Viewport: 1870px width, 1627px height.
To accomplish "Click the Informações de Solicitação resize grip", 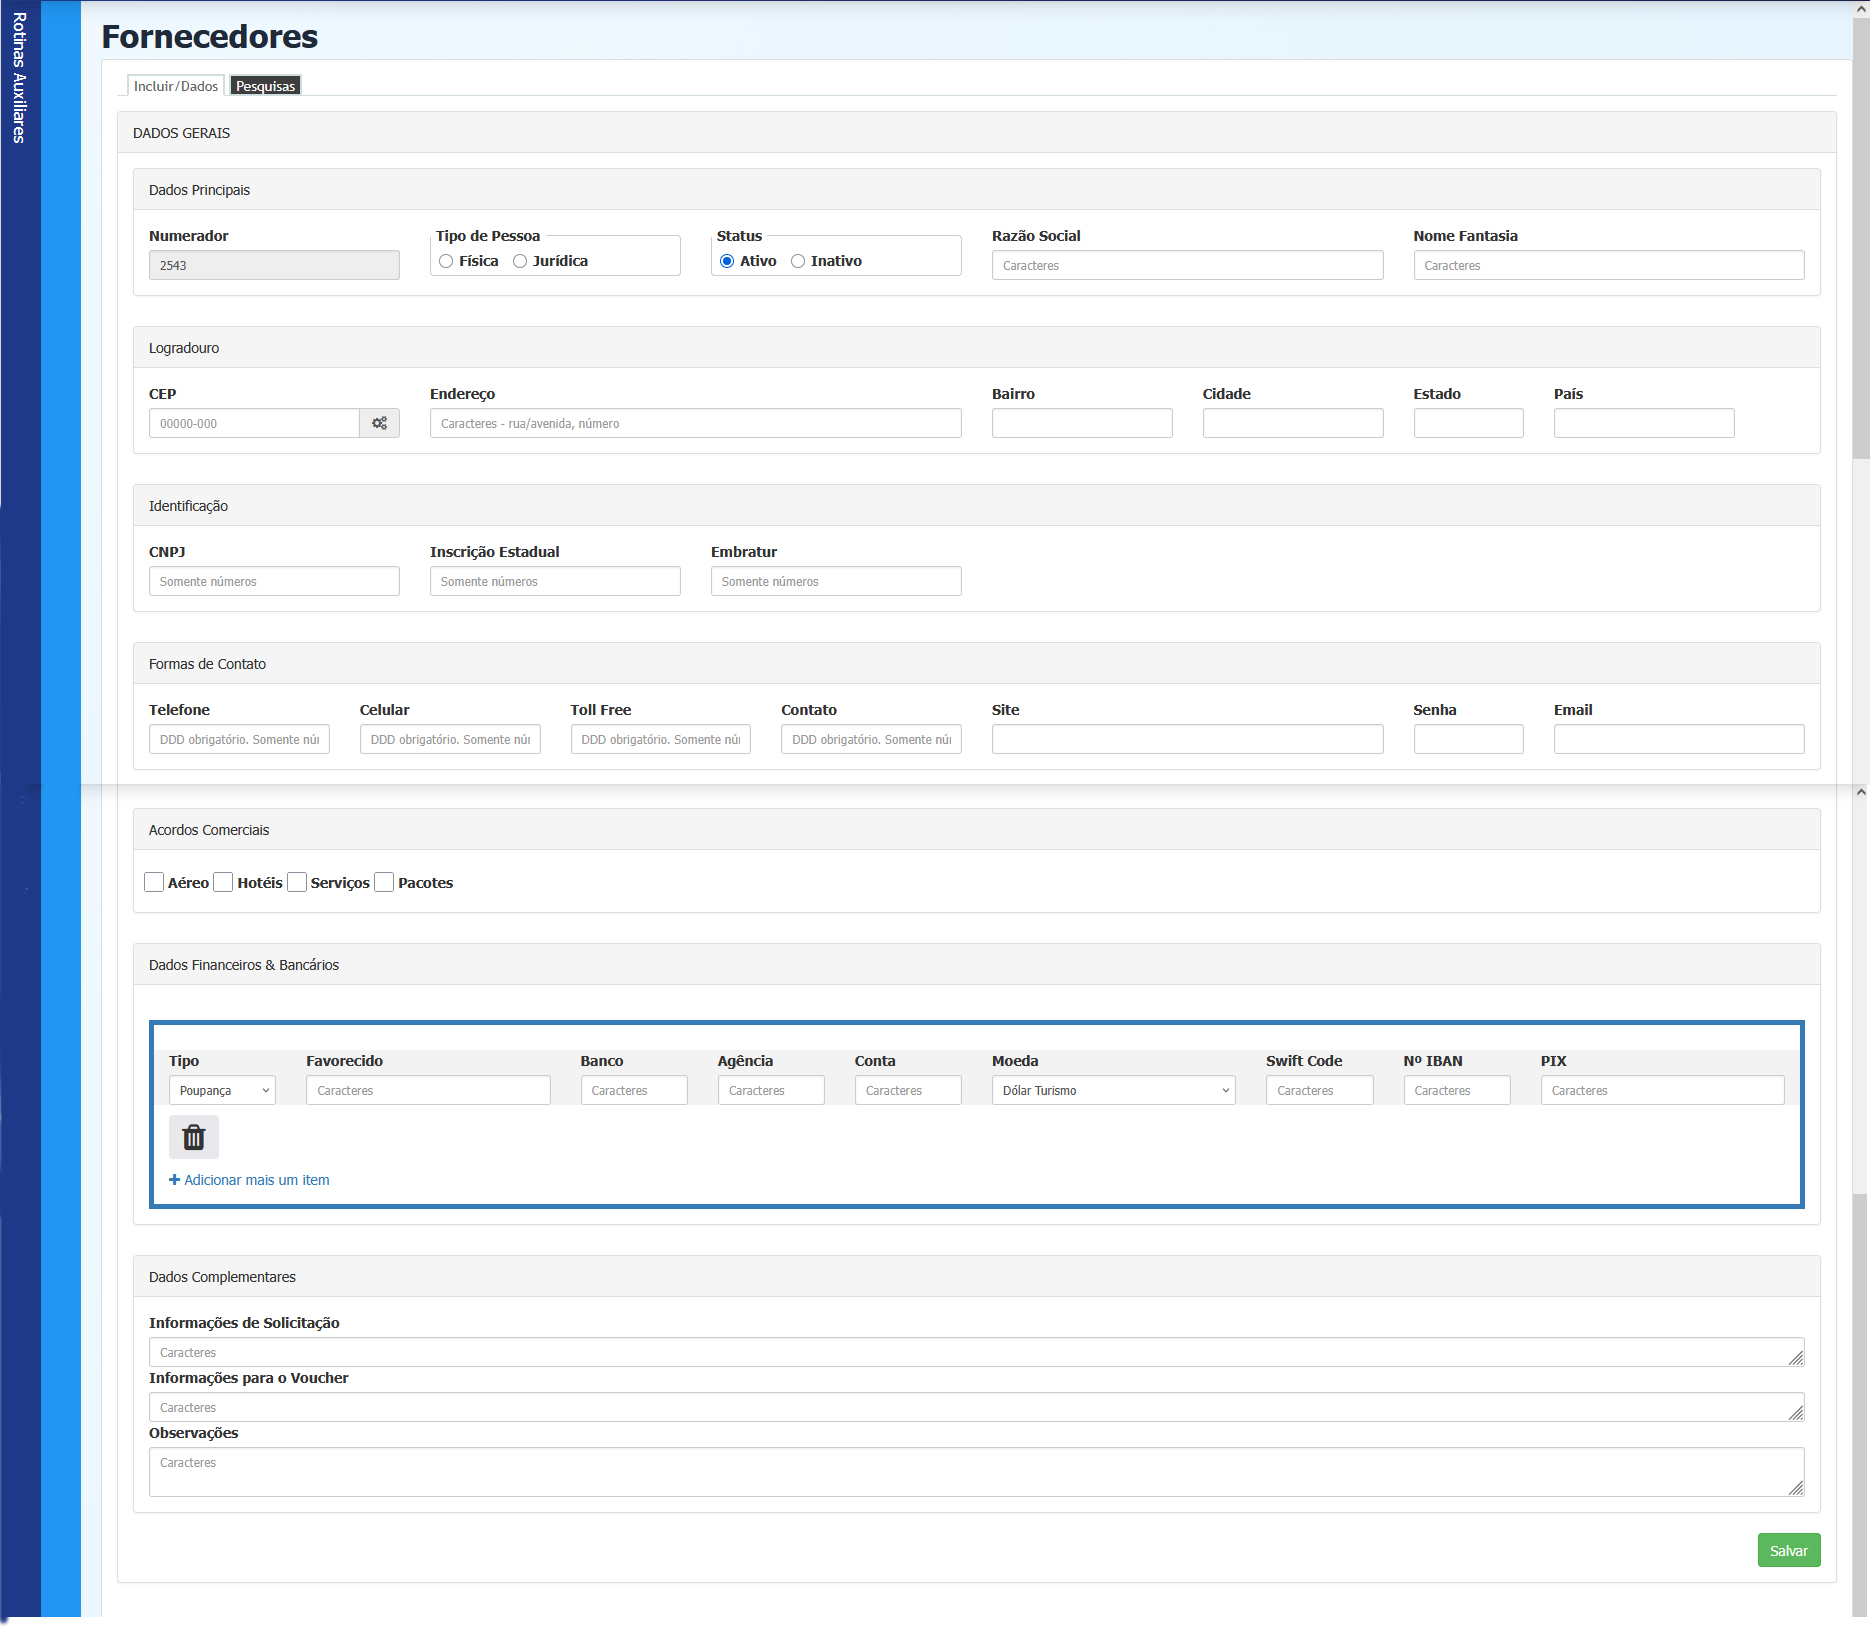I will [x=1796, y=1358].
